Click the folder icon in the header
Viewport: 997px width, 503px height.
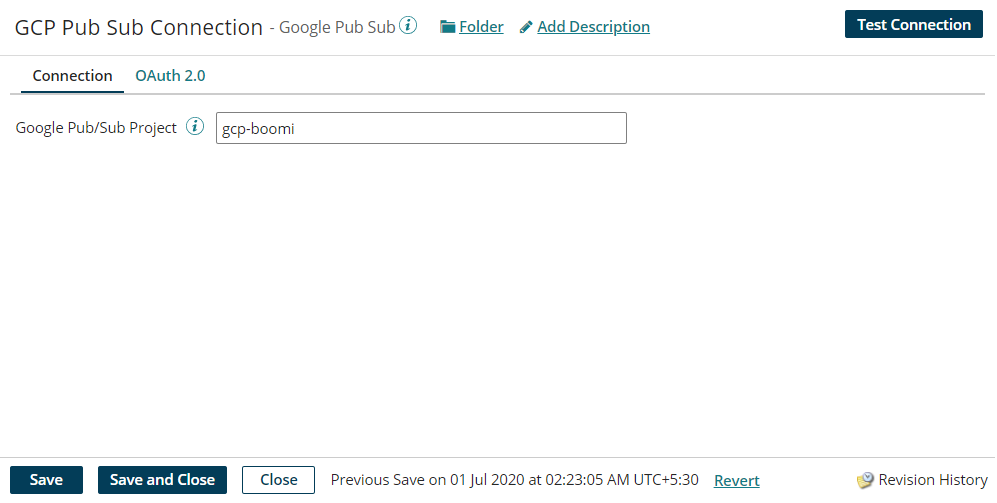tap(448, 27)
